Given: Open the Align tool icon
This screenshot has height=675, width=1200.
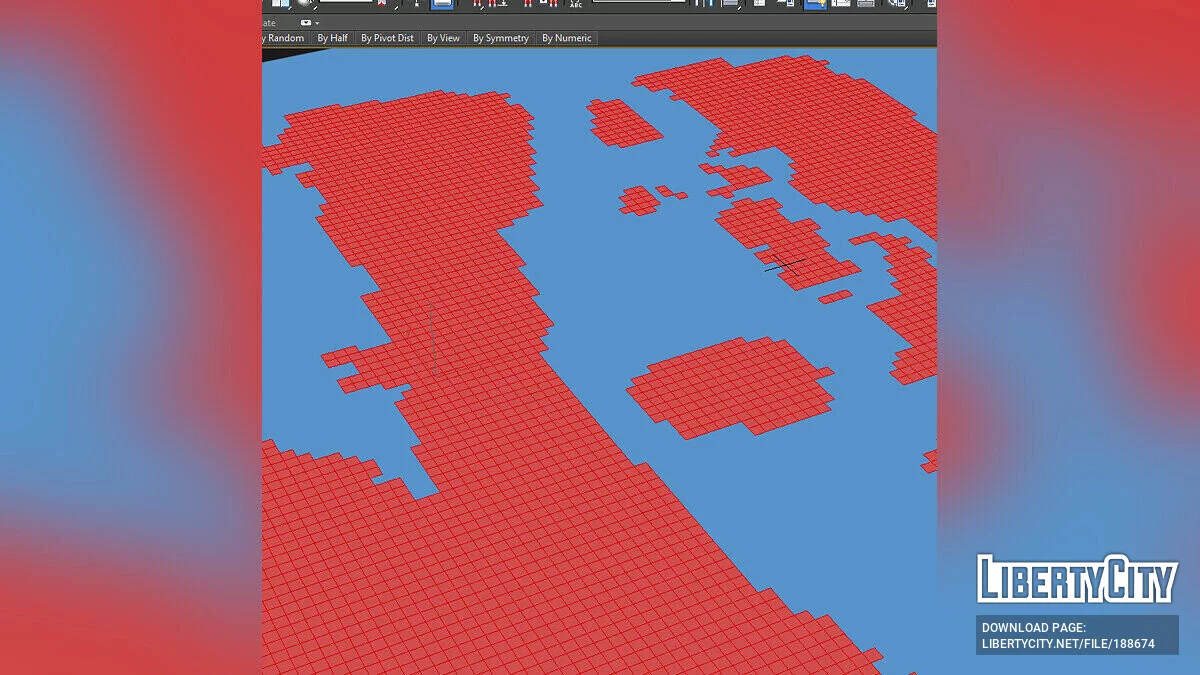Looking at the screenshot, I should coord(728,4).
